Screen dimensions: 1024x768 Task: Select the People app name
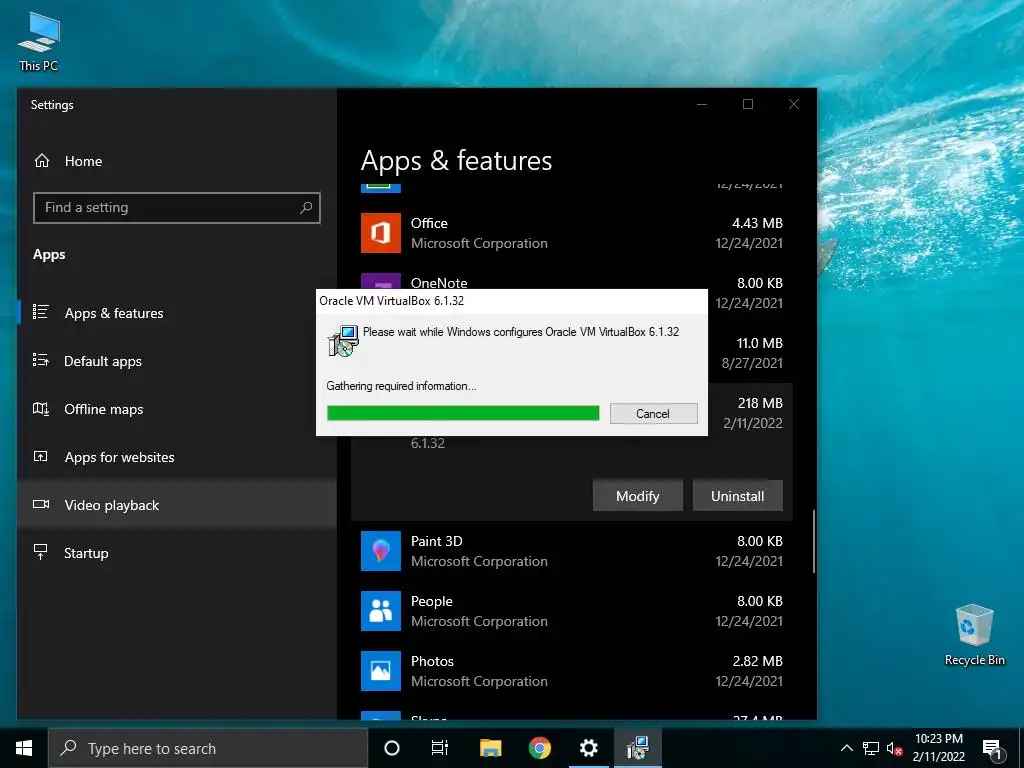coord(431,601)
